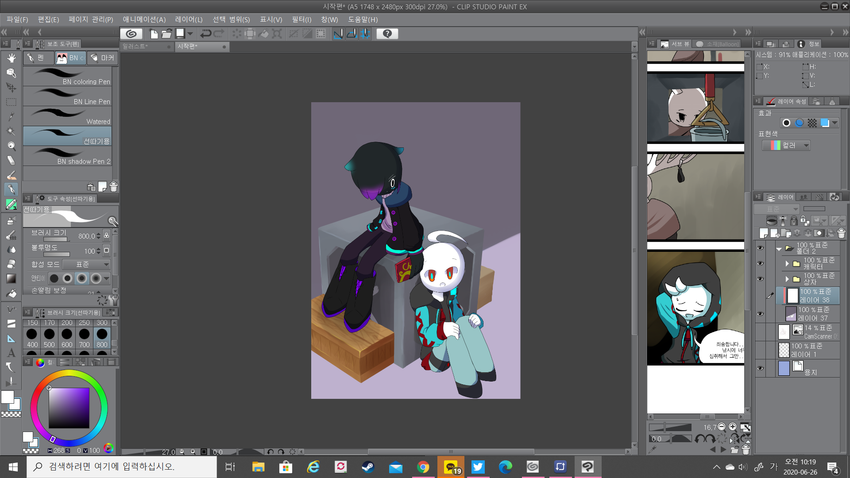This screenshot has height=478, width=850.
Task: Show the hidden CamScanner layer
Action: [760, 332]
